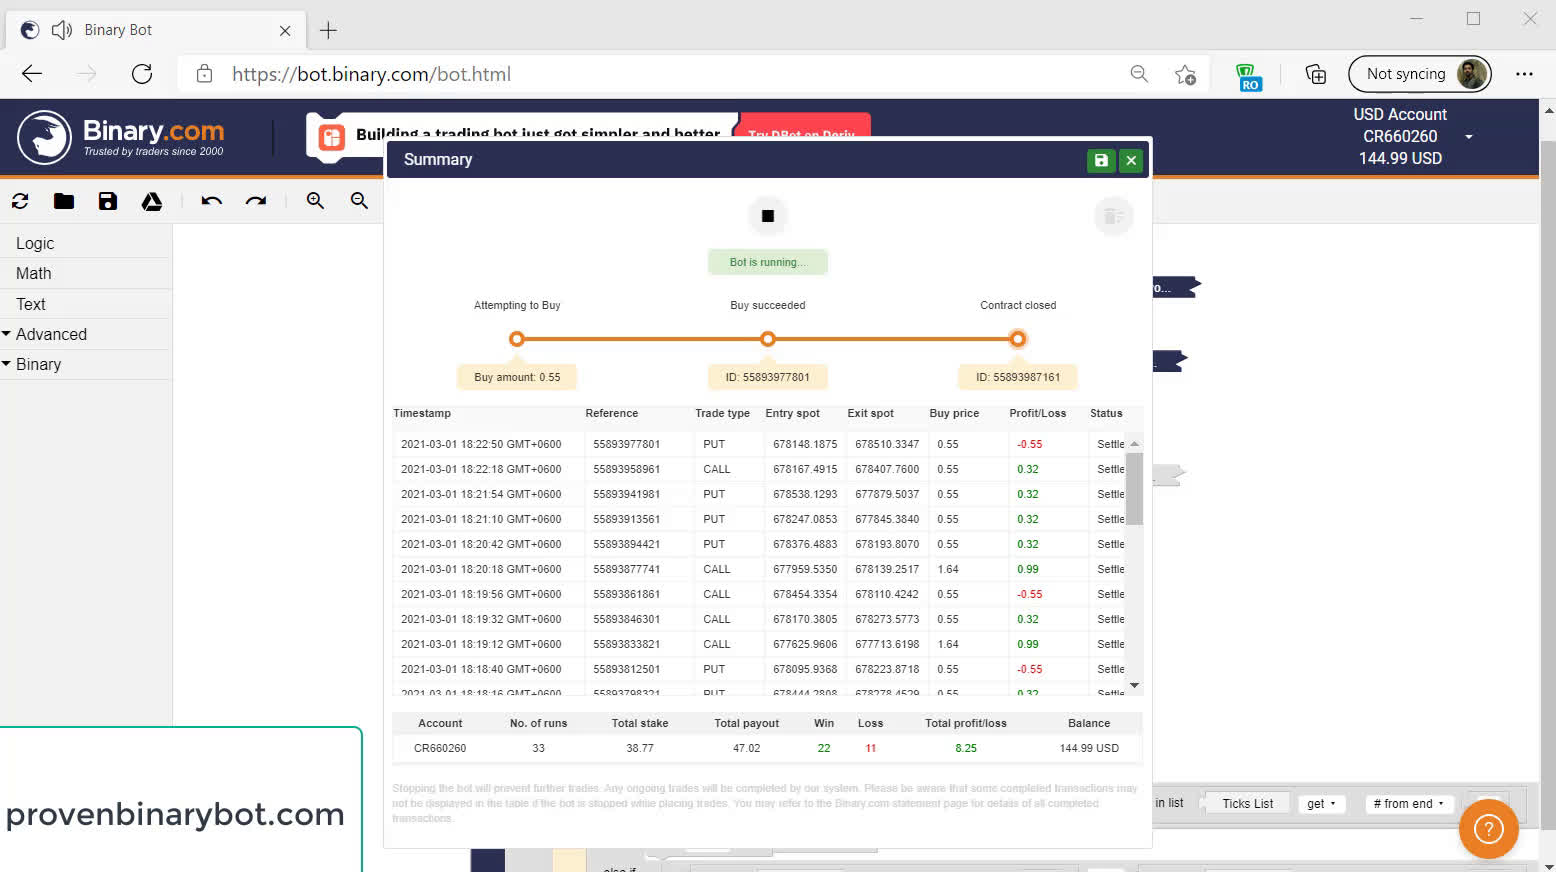Open the load file folder icon
This screenshot has height=872, width=1556.
64,201
